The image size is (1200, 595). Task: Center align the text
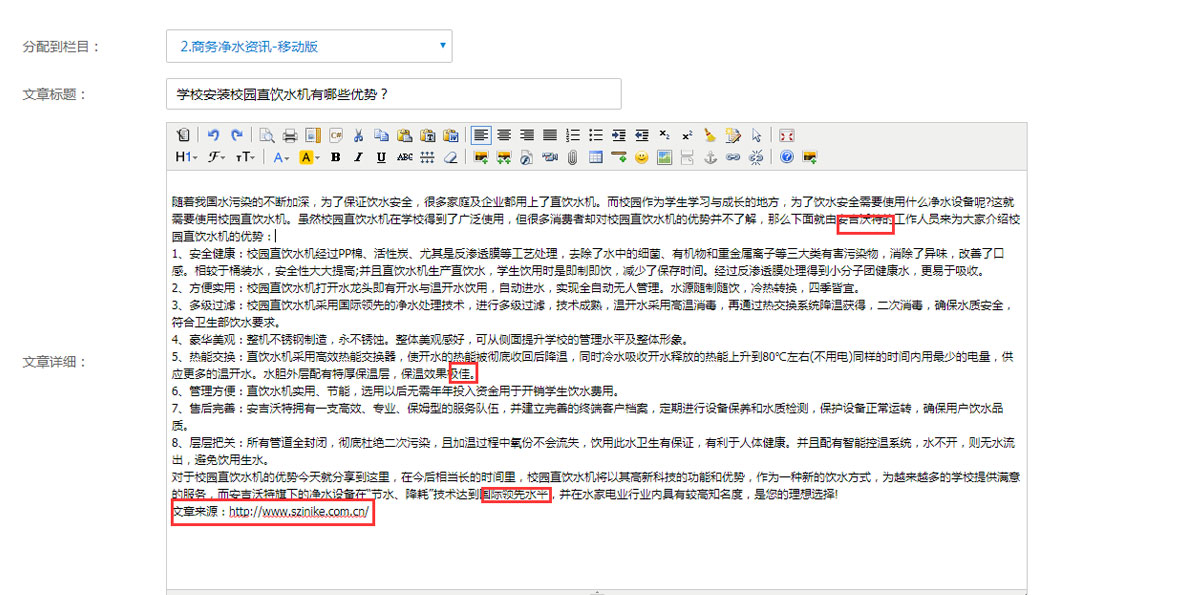pos(504,134)
